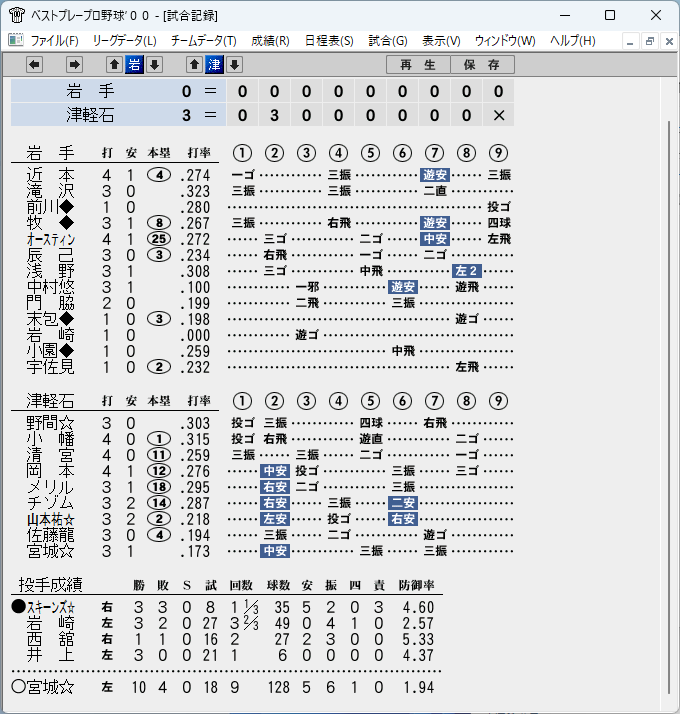This screenshot has height=714, width=680.
Task: Open the 日程表(S) menu
Action: tap(329, 41)
